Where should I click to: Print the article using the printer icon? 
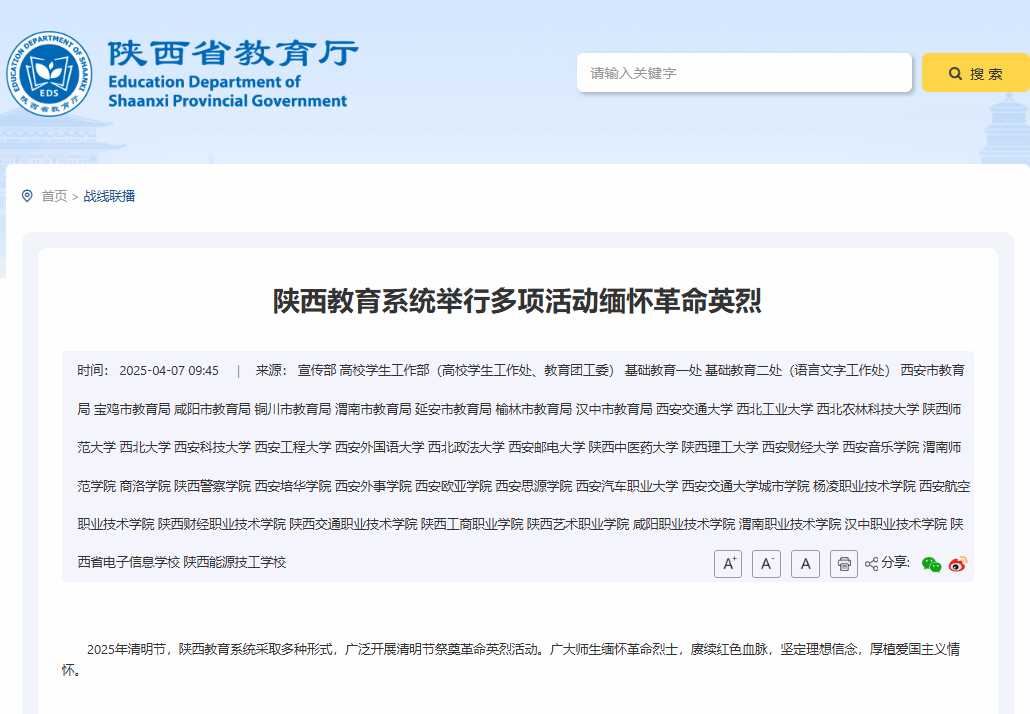point(844,564)
